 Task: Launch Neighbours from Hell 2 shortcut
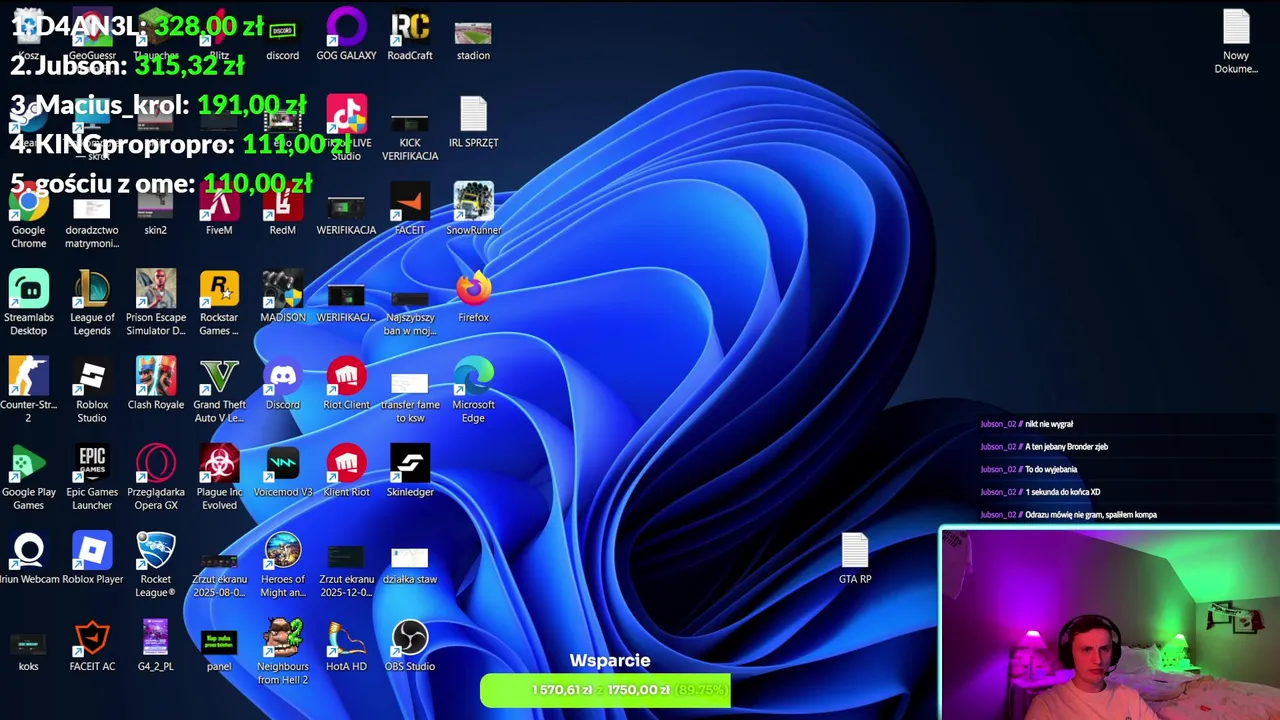283,652
